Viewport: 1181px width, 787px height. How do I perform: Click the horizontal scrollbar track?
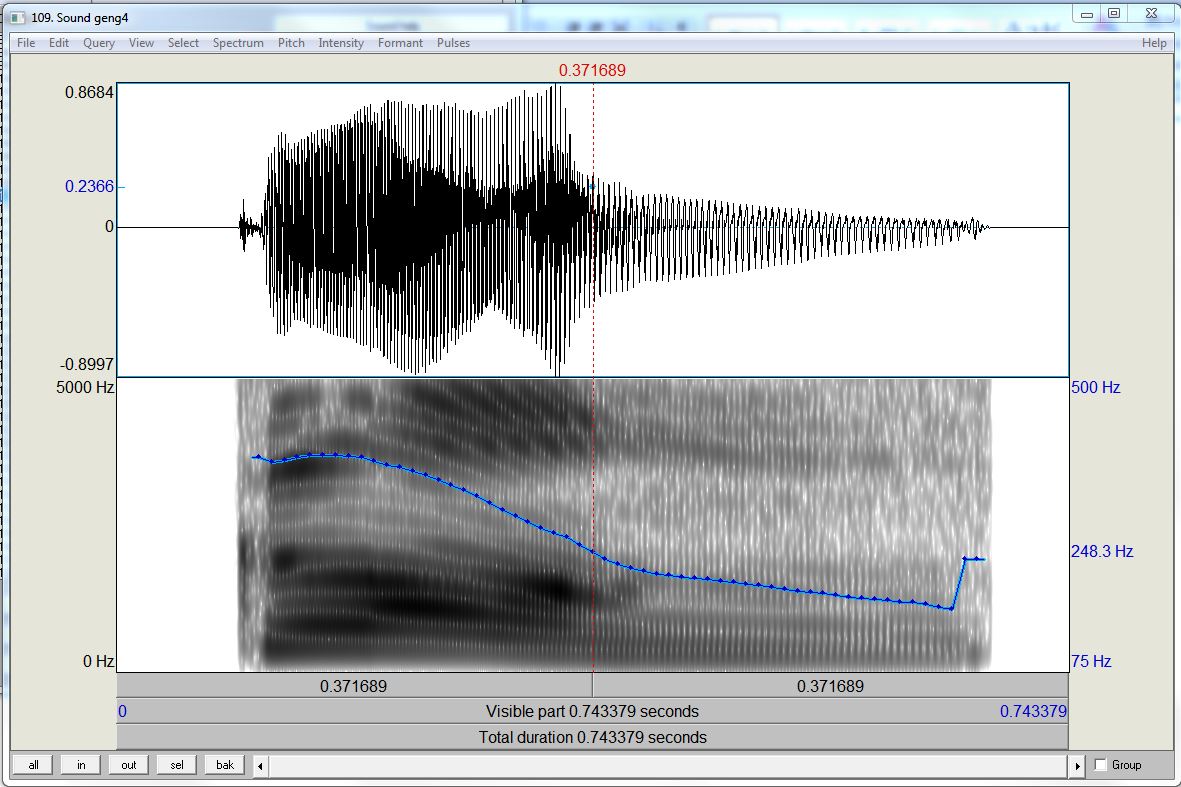tap(669, 766)
